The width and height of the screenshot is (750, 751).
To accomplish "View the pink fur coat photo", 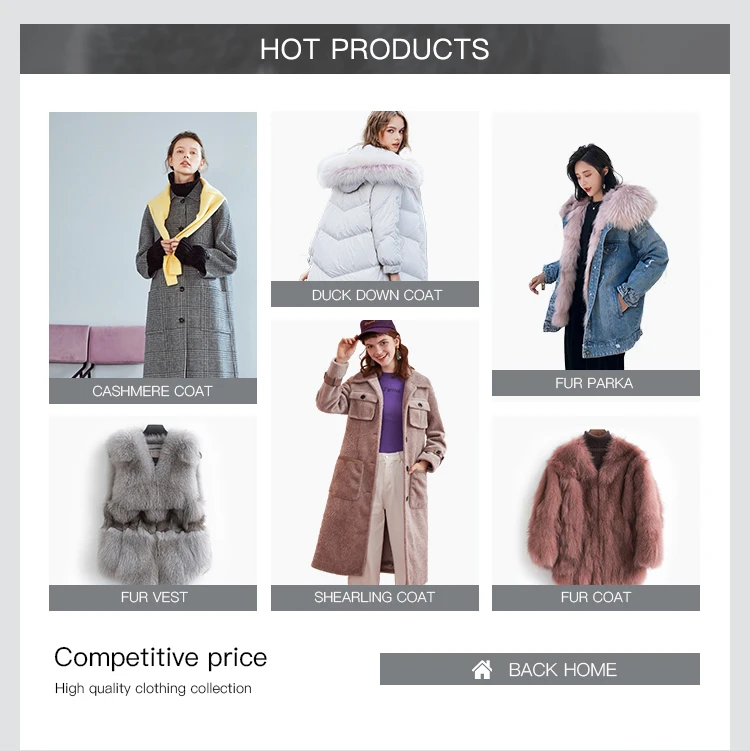I will coord(596,501).
